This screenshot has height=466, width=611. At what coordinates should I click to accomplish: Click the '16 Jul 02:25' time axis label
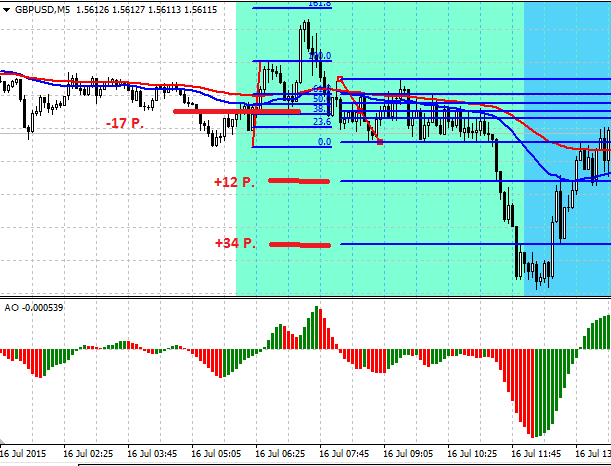[x=88, y=454]
